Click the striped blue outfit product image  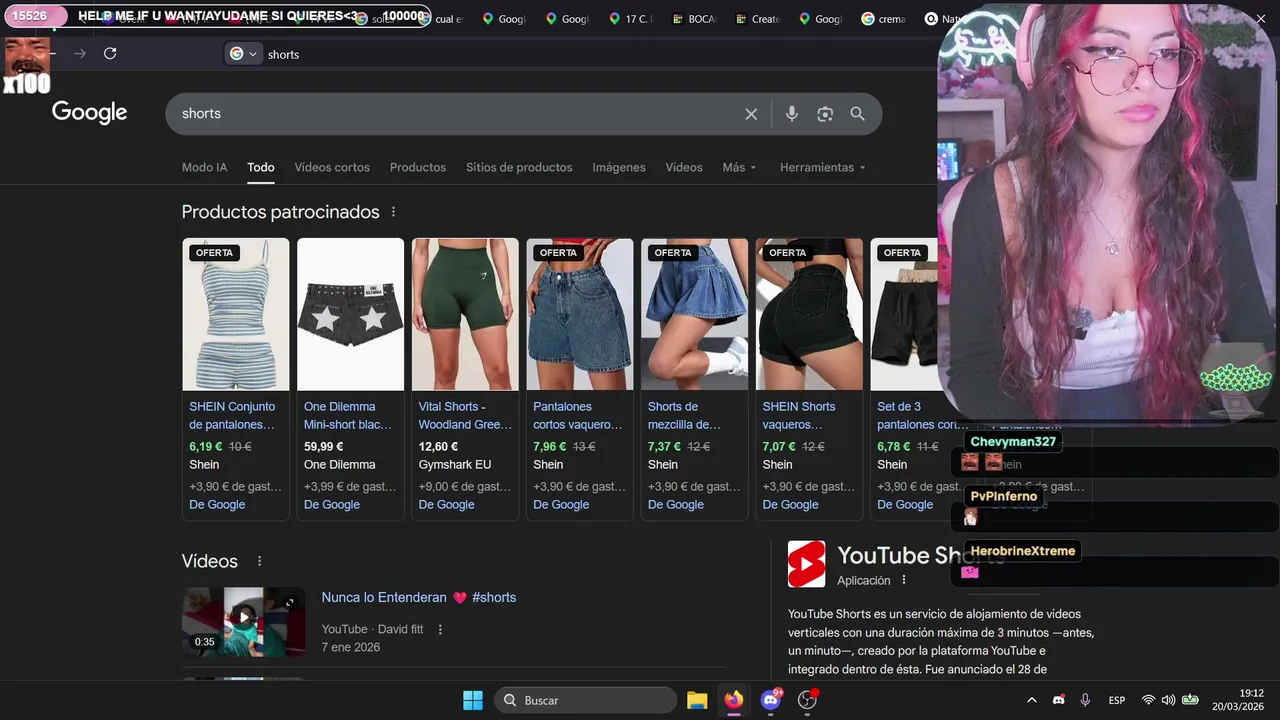[236, 314]
